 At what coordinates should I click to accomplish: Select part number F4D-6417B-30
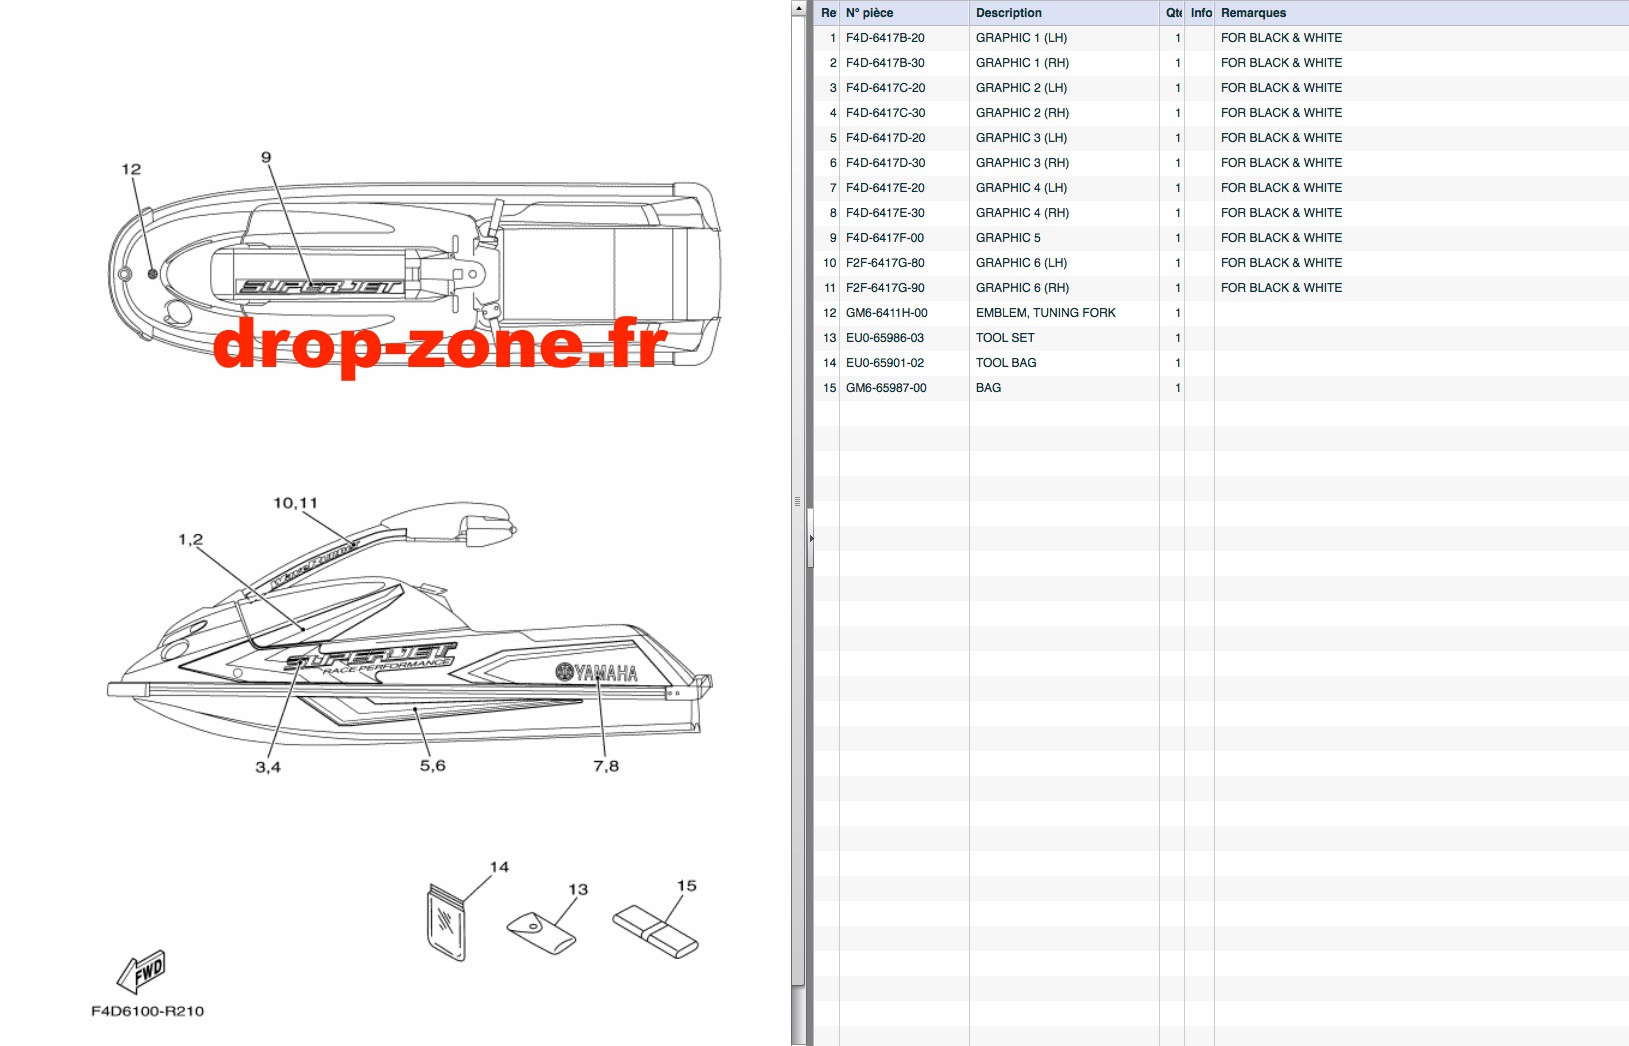(x=885, y=63)
